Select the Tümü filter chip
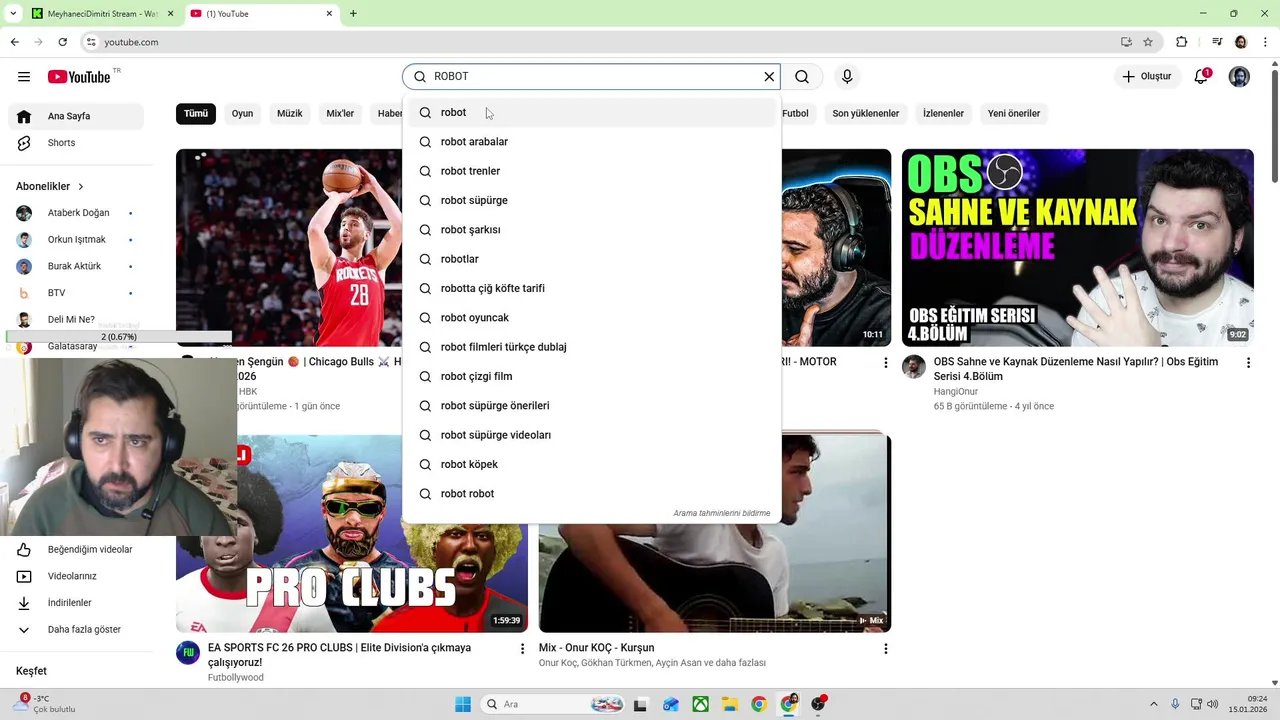 [196, 114]
